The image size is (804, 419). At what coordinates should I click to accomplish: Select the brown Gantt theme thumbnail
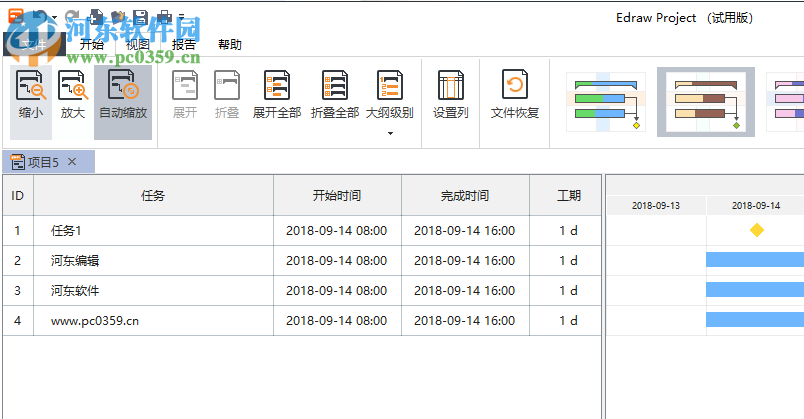[706, 102]
